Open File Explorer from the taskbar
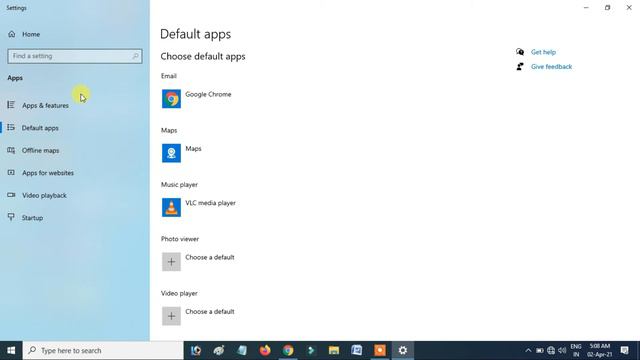 pos(334,350)
